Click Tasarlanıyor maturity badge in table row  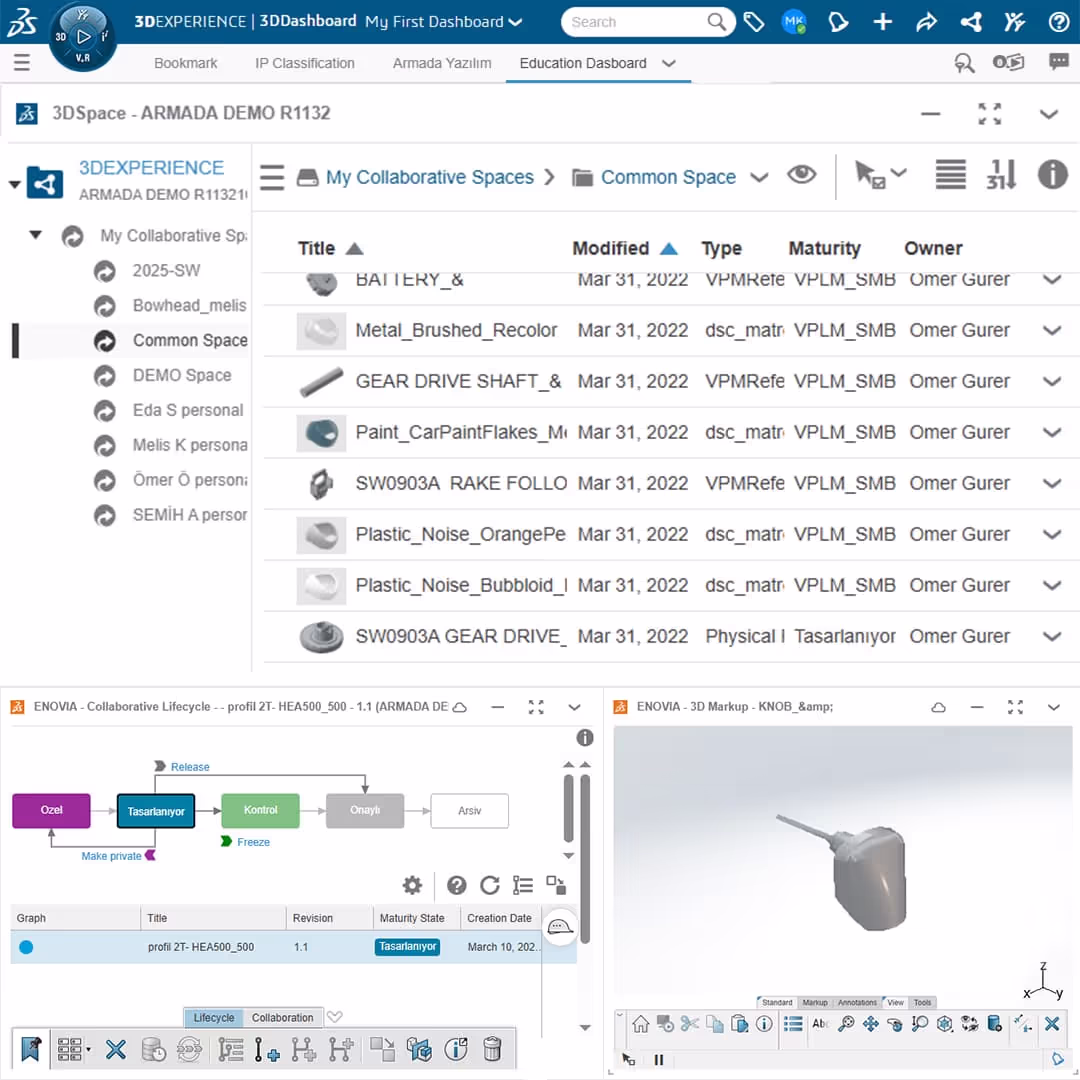[x=407, y=947]
